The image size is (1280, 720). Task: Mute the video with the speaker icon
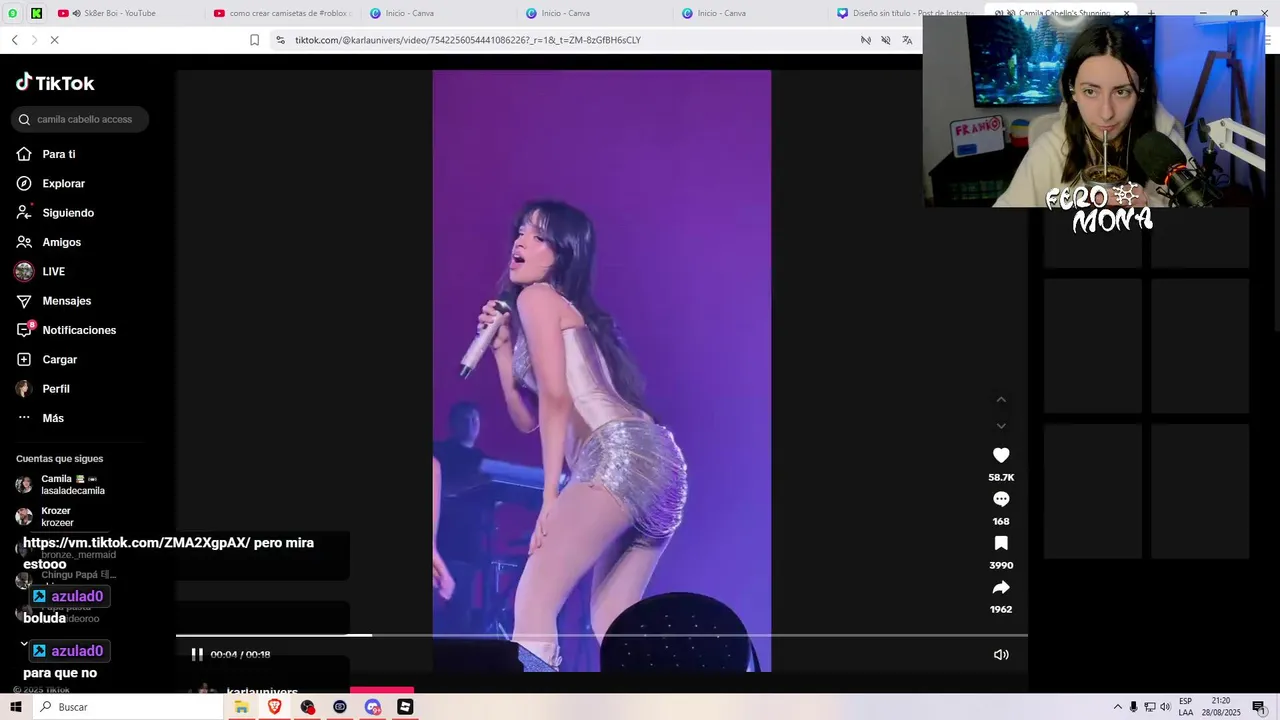tap(1001, 654)
